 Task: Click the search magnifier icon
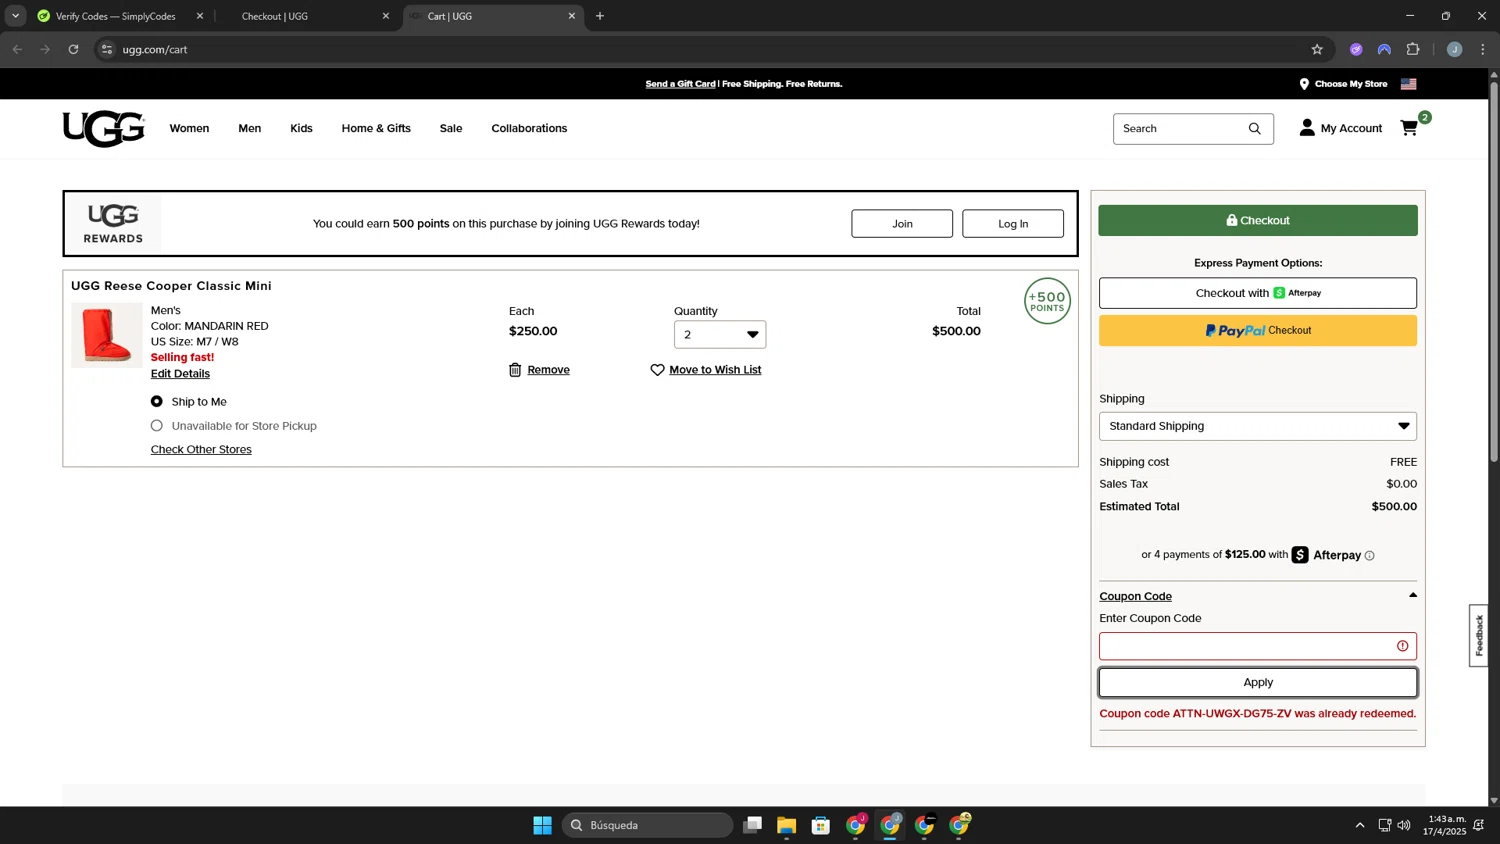[x=1255, y=128]
